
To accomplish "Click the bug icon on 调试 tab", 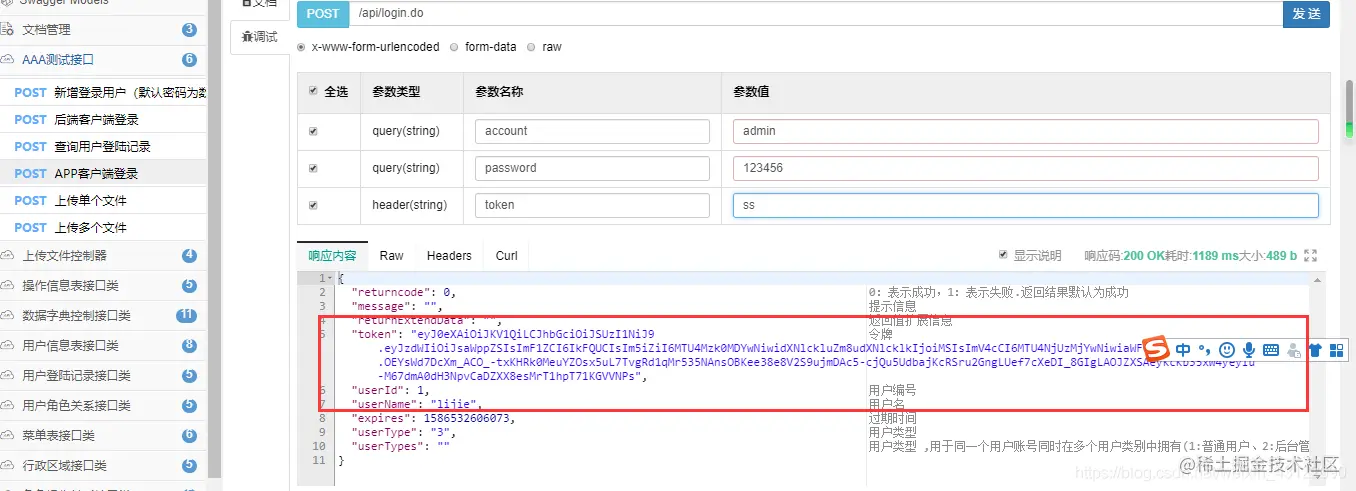I will (247, 37).
